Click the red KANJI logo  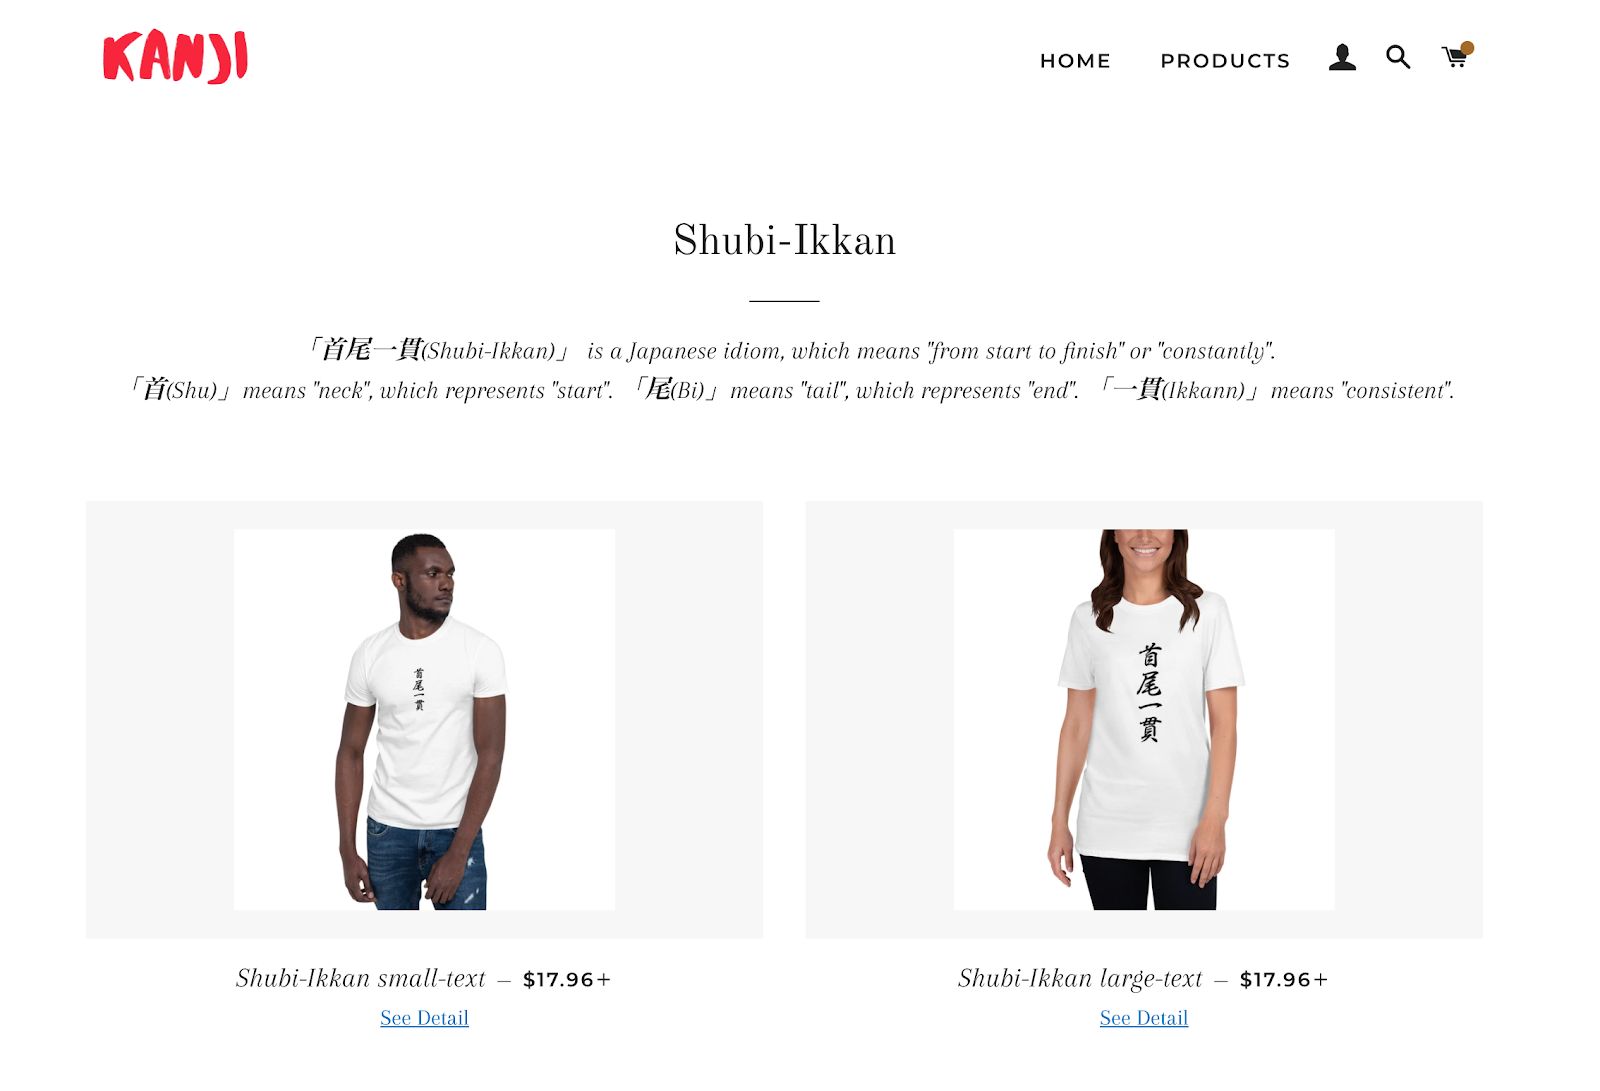click(176, 57)
